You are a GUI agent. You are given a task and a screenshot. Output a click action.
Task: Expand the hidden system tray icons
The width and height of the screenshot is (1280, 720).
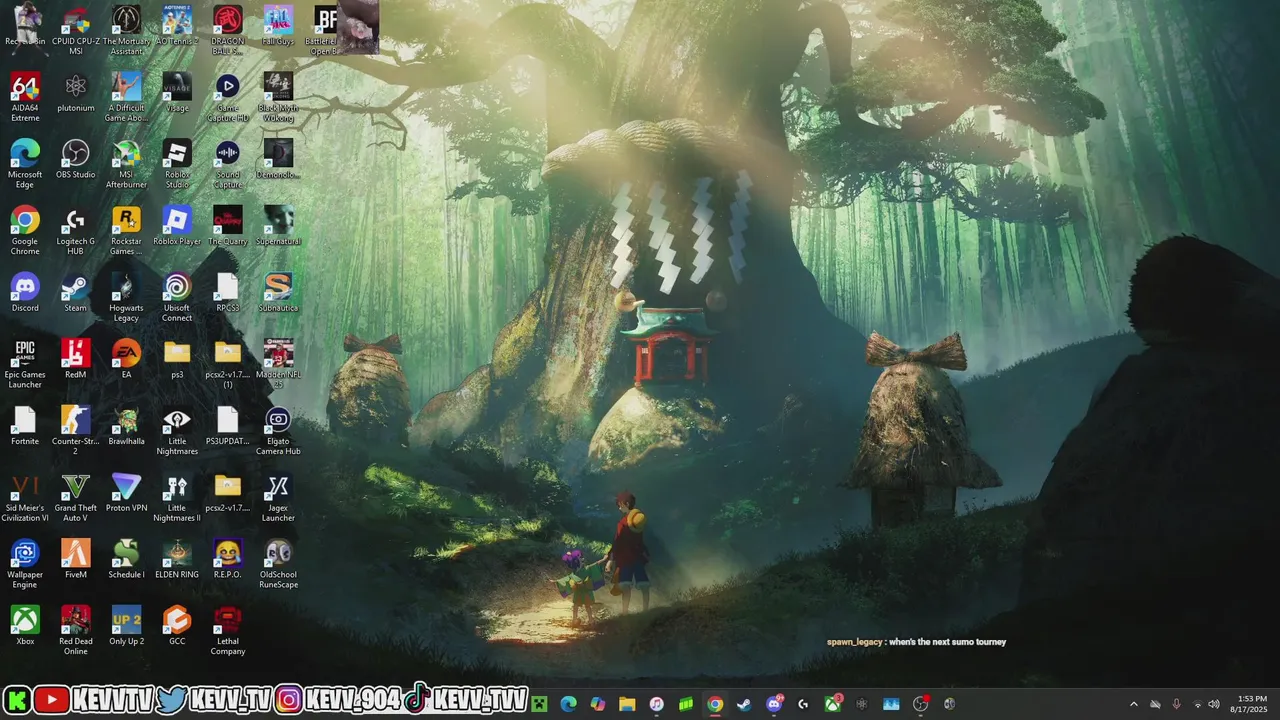click(1133, 704)
